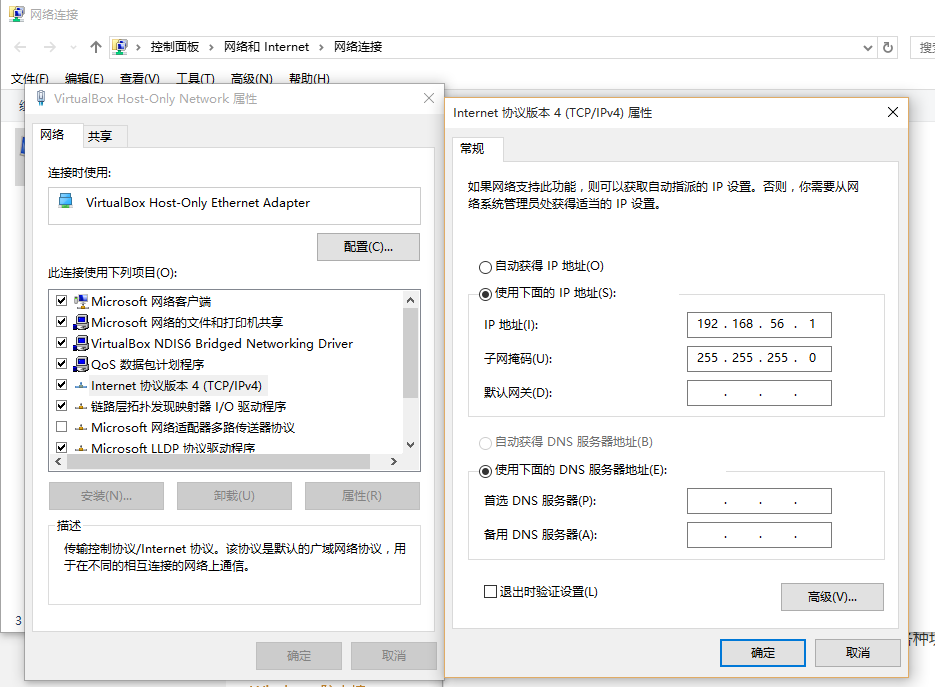Screen dimensions: 935x687
Task: Click inside the 首选 DNS 服务器 input field
Action: (759, 501)
